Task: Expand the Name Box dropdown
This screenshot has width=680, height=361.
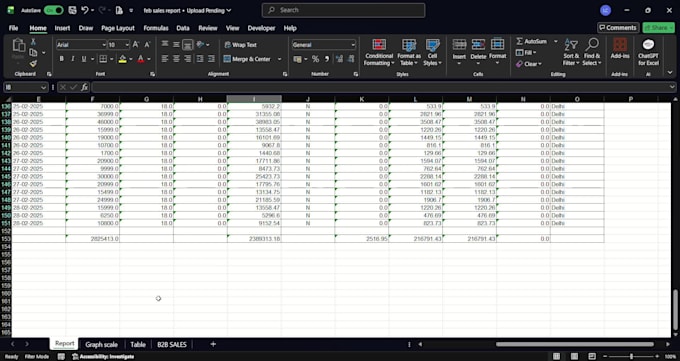Action: click(42, 87)
